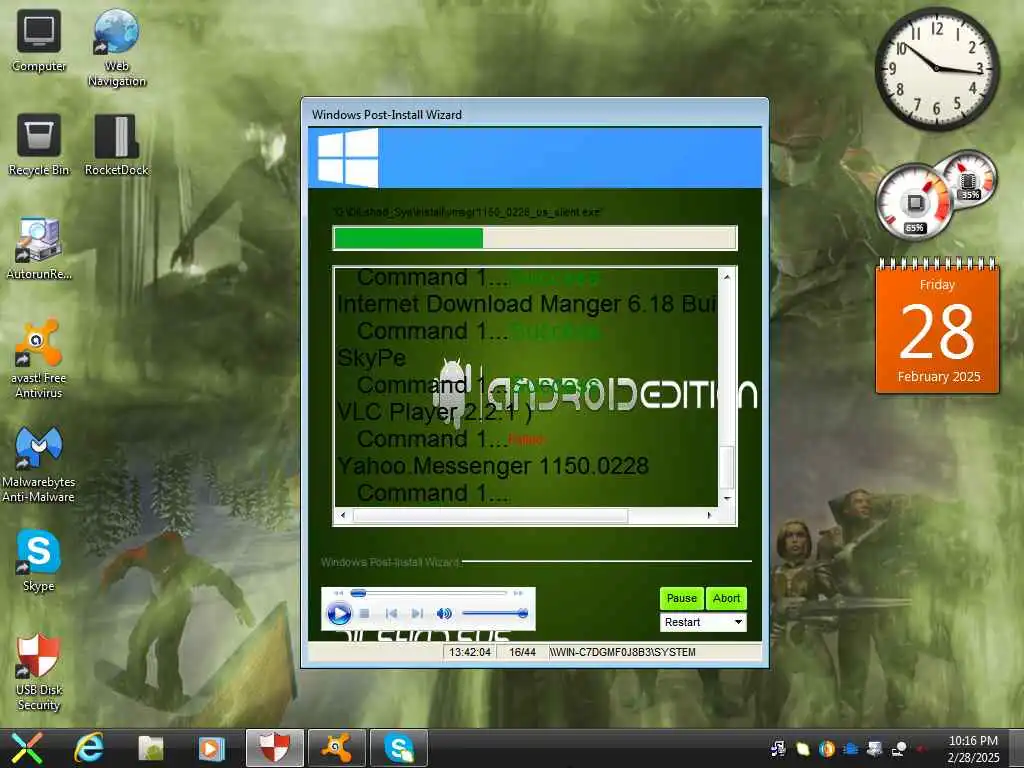The height and width of the screenshot is (768, 1024).
Task: Switch to Skype taskbar button
Action: click(398, 748)
